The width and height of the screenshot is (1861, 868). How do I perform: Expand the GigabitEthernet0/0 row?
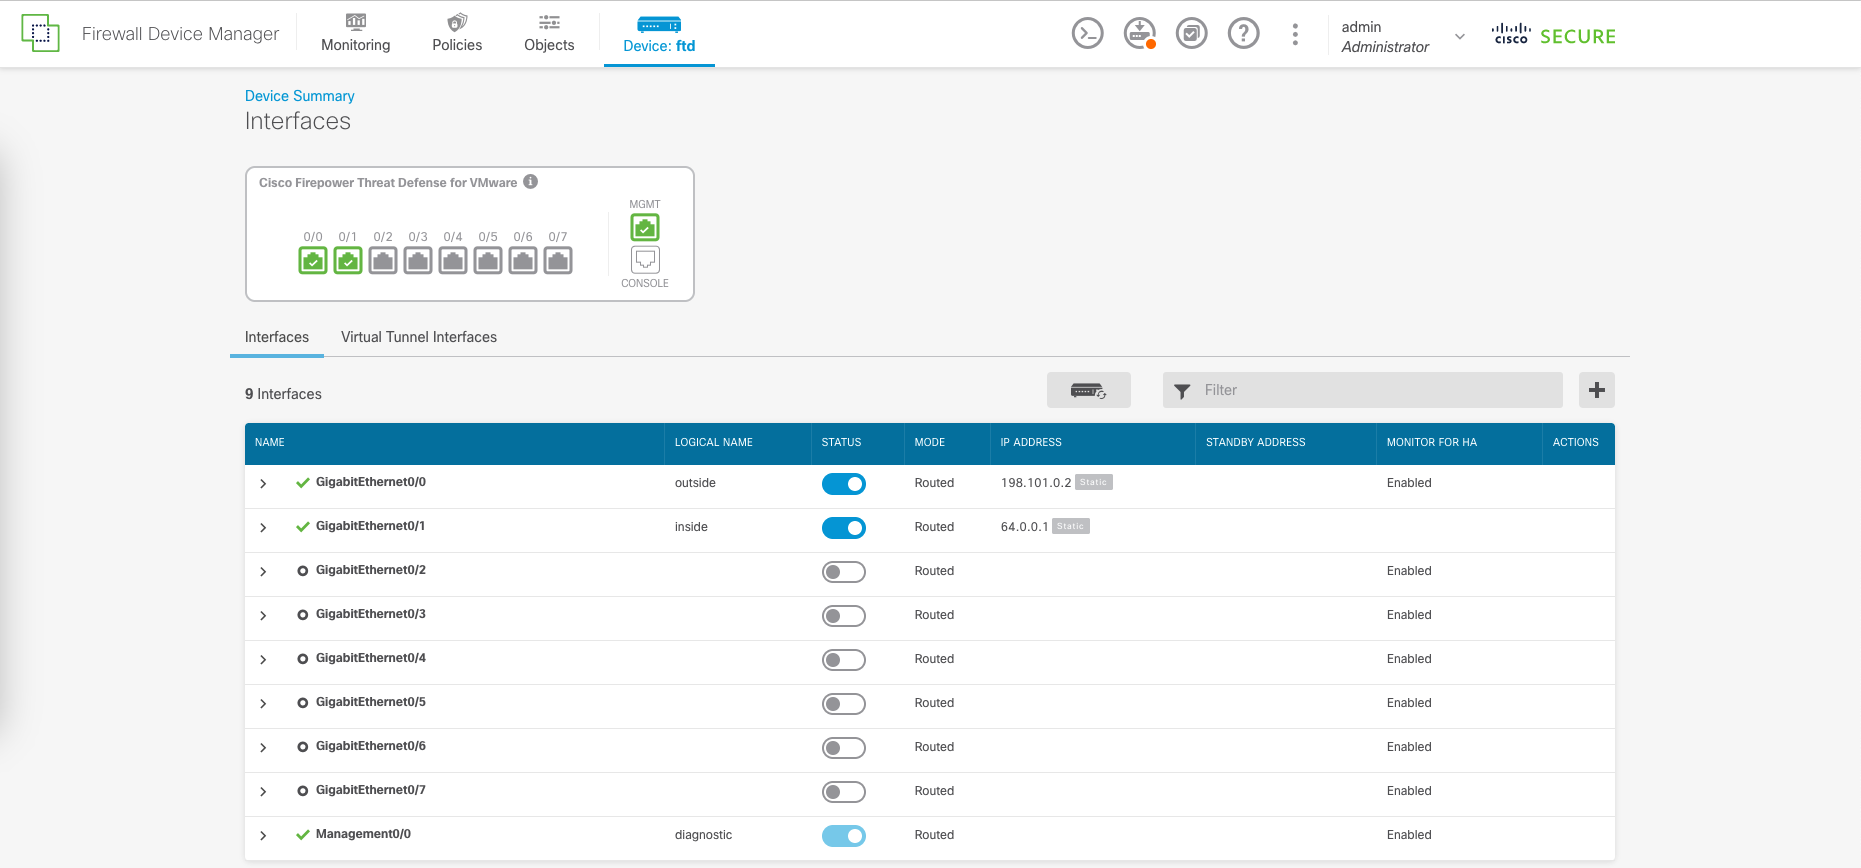pyautogui.click(x=263, y=484)
